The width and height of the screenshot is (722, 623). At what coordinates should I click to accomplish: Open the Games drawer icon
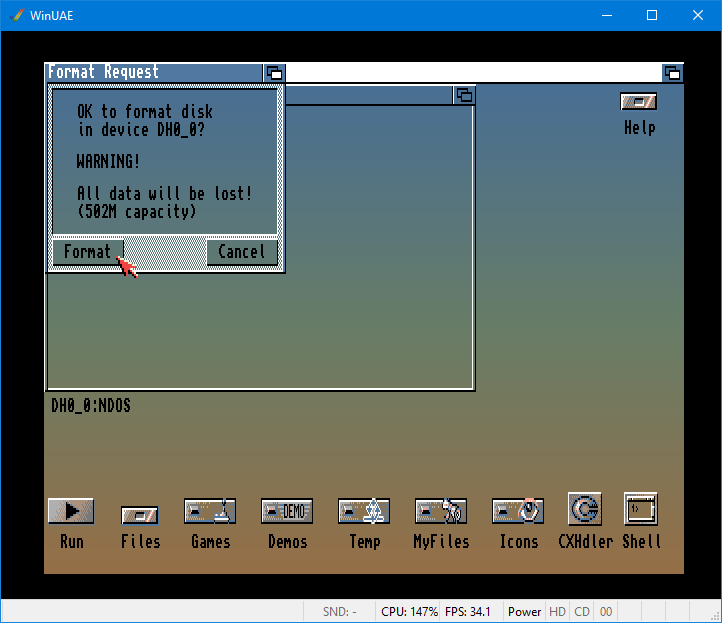[210, 512]
